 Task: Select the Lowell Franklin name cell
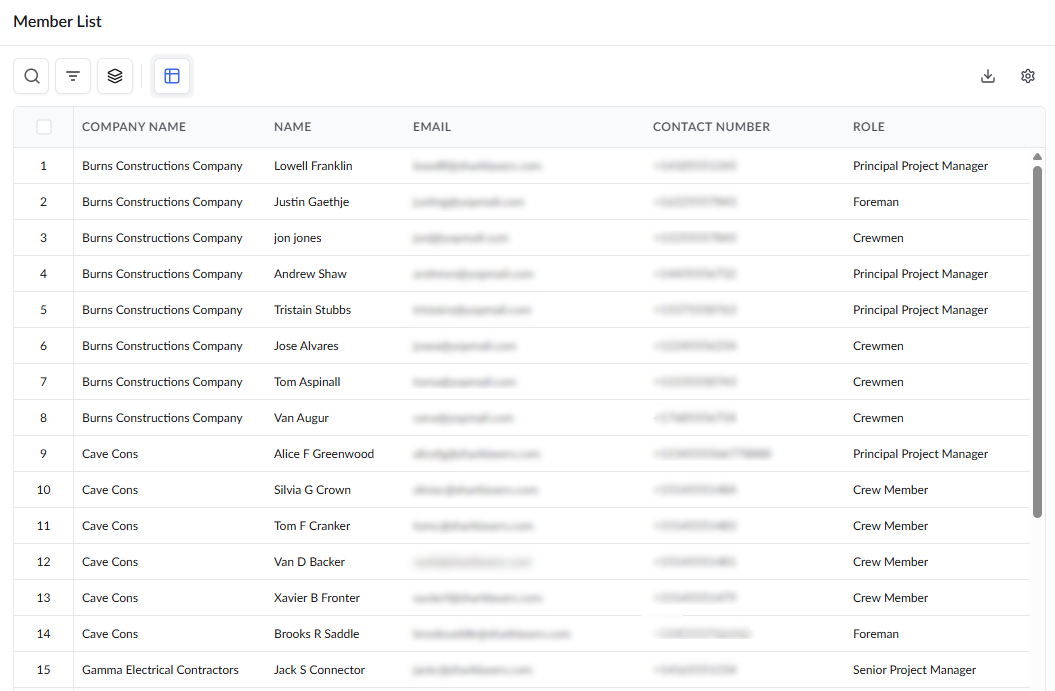pyautogui.click(x=313, y=166)
